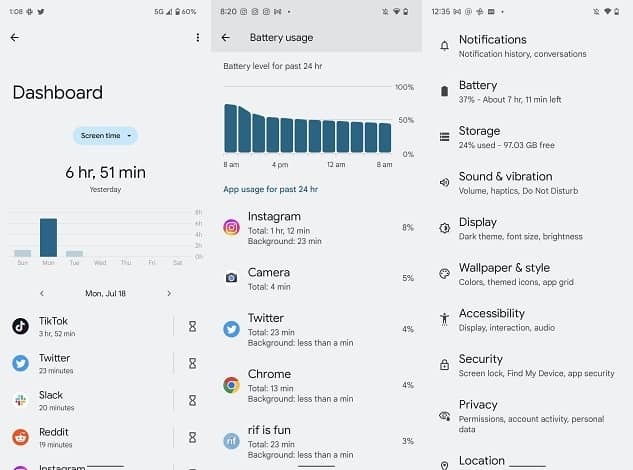Tap the Wallpaper palette icon
Image resolution: width=633 pixels, height=470 pixels.
click(x=444, y=274)
